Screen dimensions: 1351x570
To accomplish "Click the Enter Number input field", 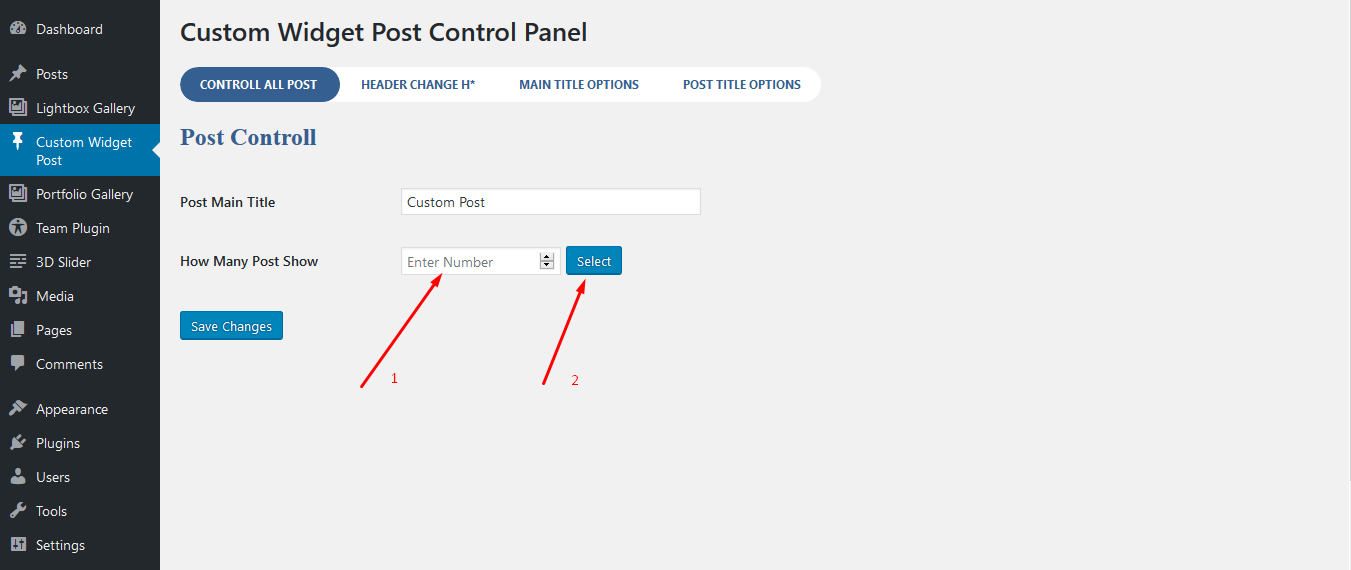I will pyautogui.click(x=470, y=262).
